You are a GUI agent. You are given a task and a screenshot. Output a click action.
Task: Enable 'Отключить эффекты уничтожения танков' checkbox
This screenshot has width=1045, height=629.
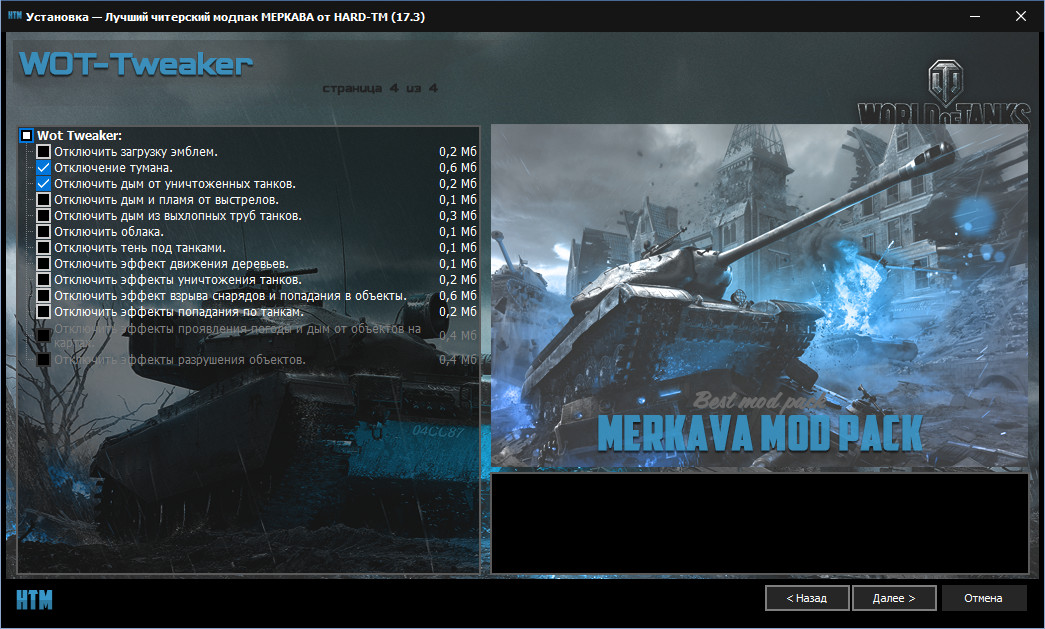click(43, 279)
